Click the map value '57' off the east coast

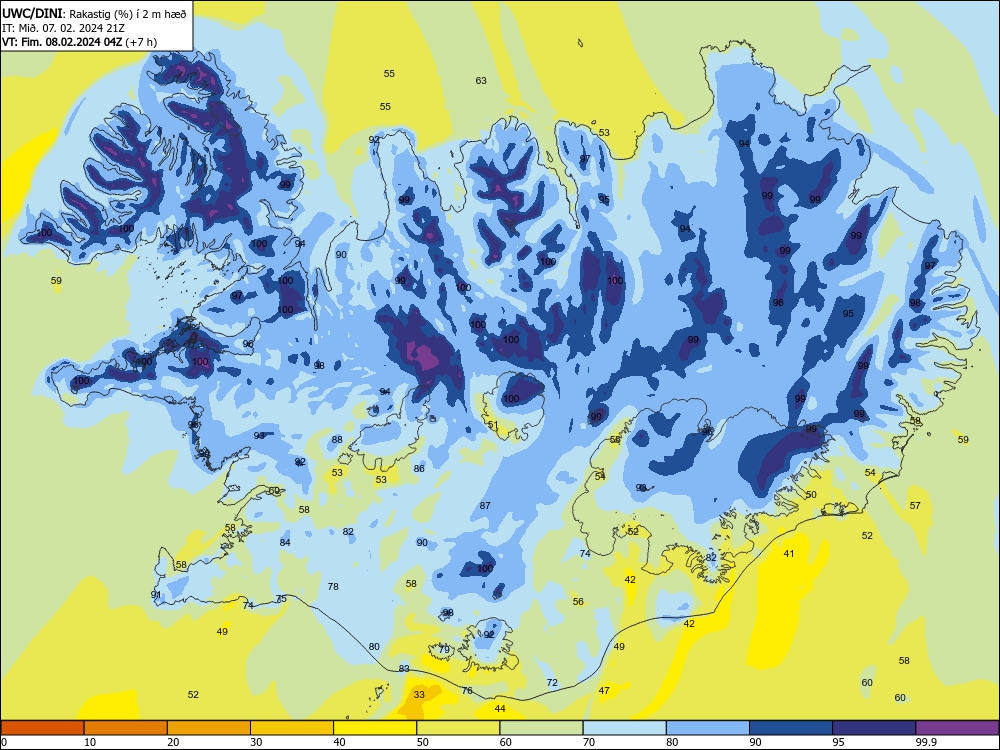point(915,505)
